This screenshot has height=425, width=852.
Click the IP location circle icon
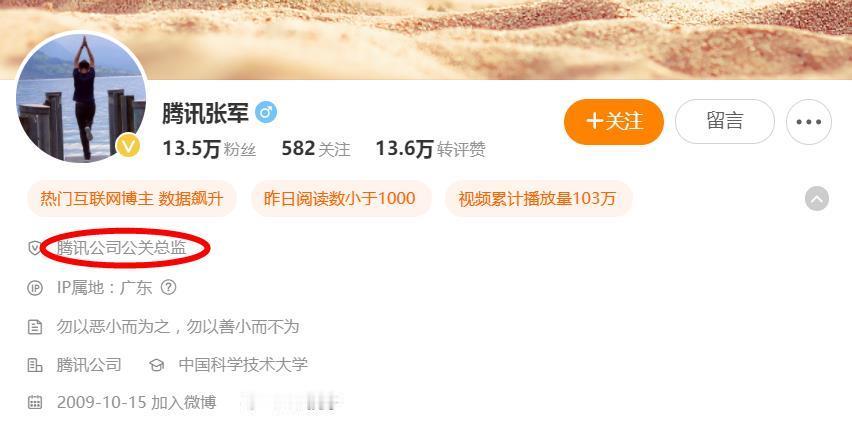pos(35,288)
